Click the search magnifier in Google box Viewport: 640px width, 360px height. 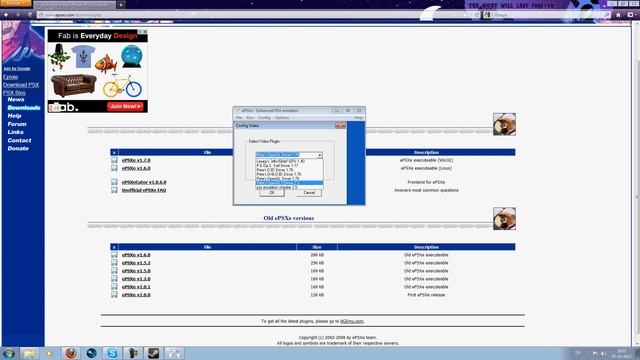pyautogui.click(x=607, y=15)
